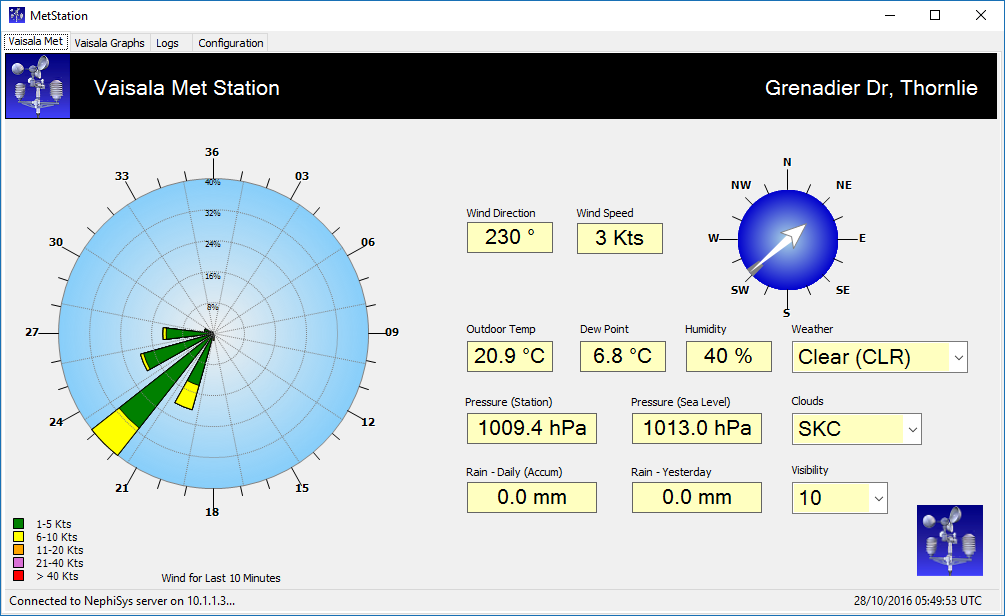Screen dimensions: 1005x616
Task: Click the 18 heading label on wind rose
Action: tap(212, 512)
